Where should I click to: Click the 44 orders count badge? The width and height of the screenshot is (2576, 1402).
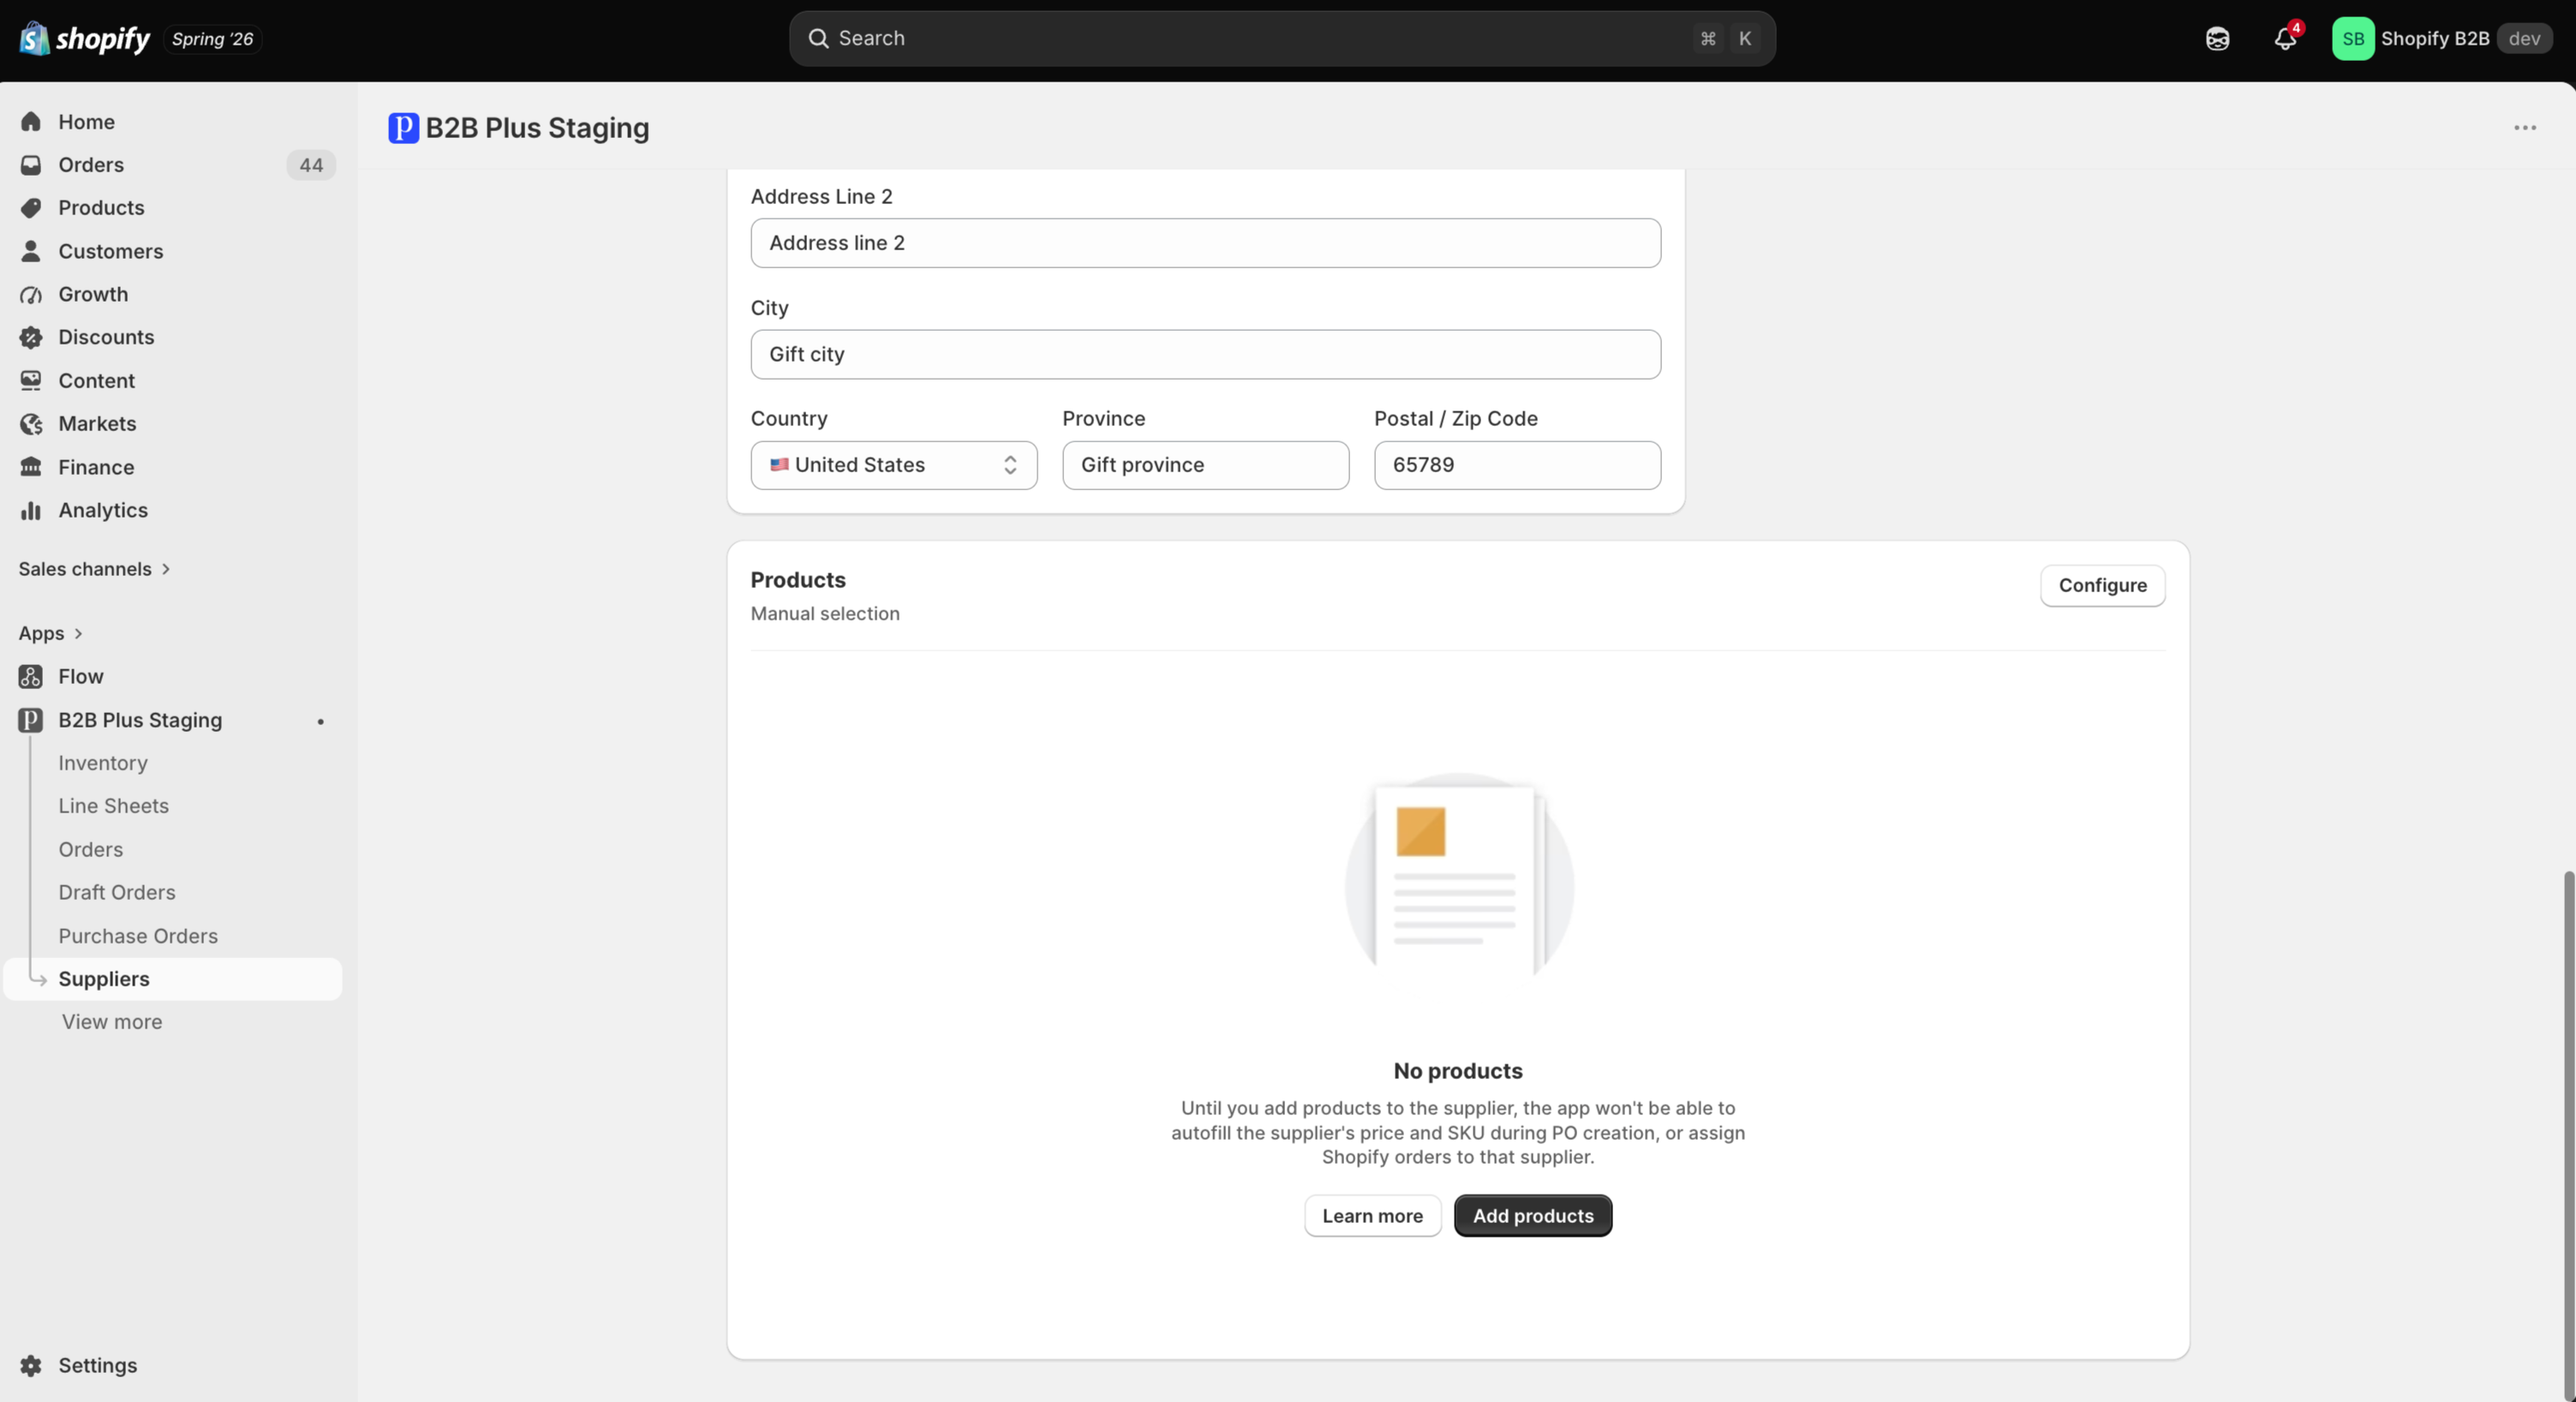pos(311,165)
